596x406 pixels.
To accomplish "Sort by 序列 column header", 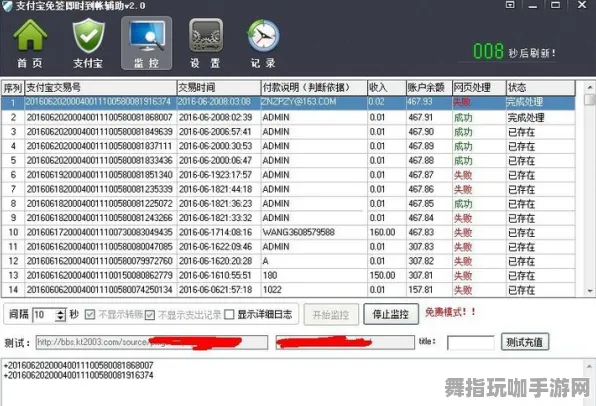I will tap(13, 88).
